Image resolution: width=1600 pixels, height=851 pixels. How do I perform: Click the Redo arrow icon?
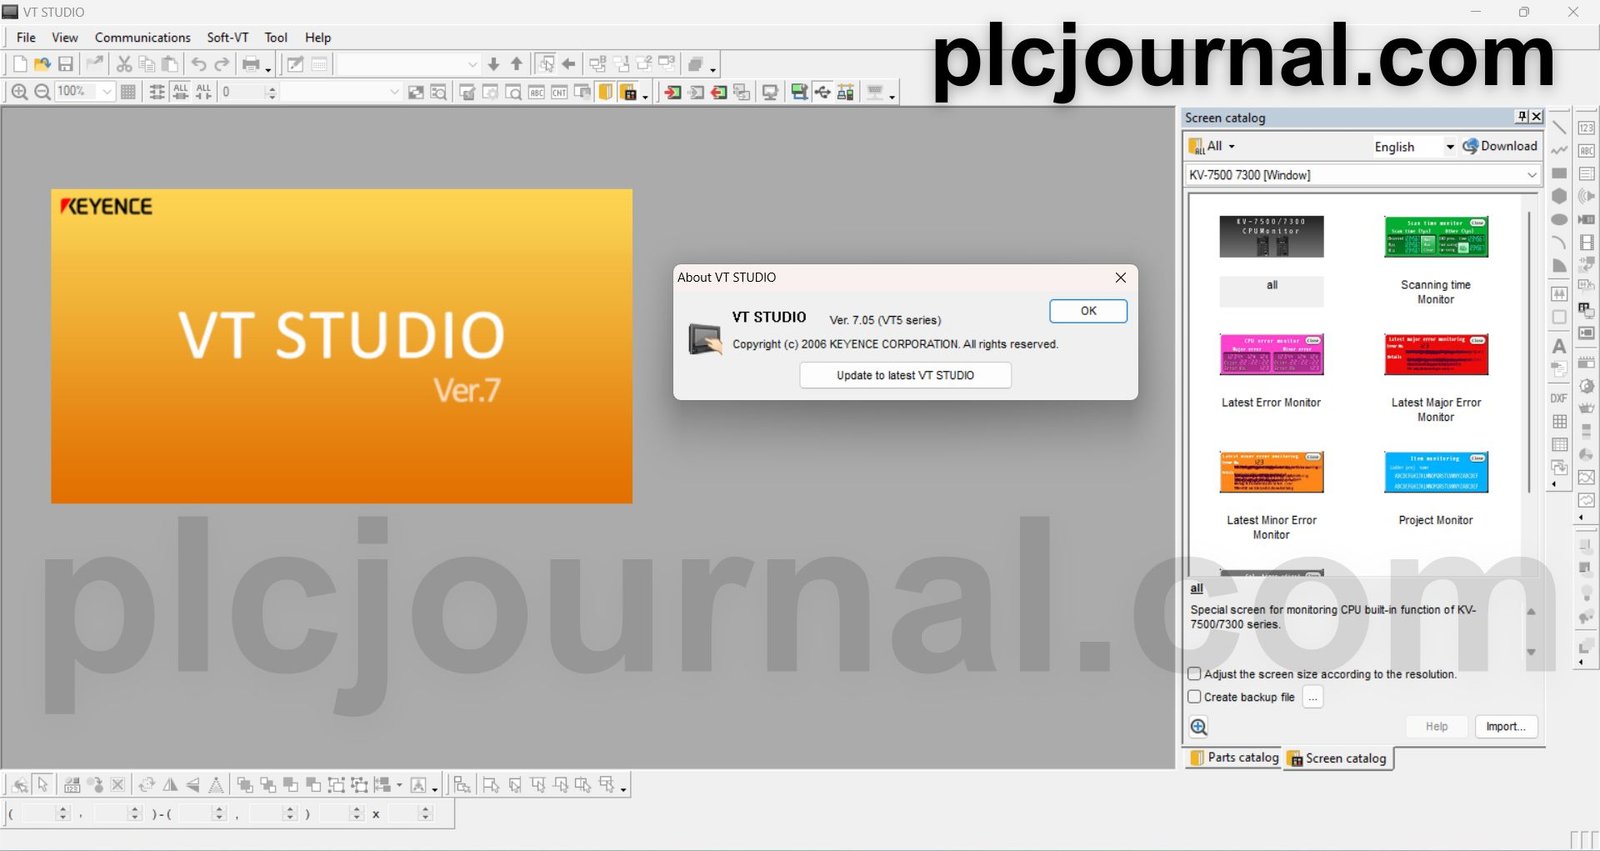222,64
